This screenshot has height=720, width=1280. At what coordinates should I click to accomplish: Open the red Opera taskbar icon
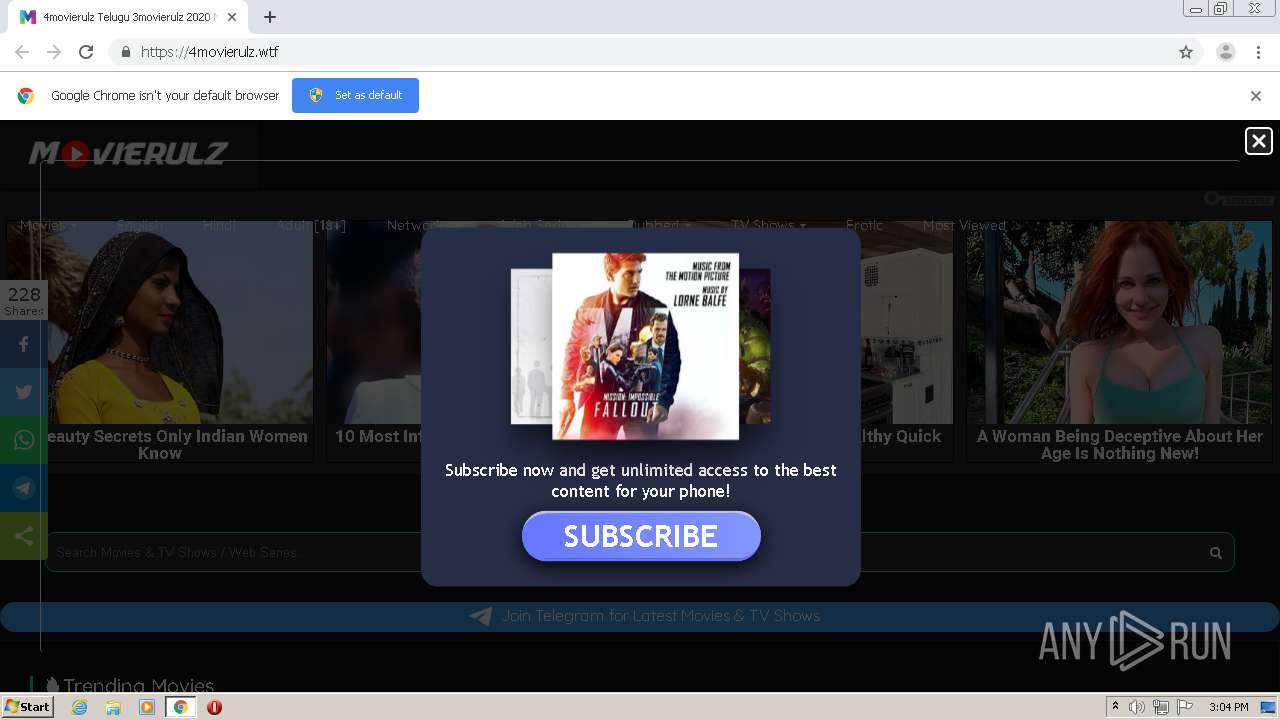pyautogui.click(x=214, y=707)
